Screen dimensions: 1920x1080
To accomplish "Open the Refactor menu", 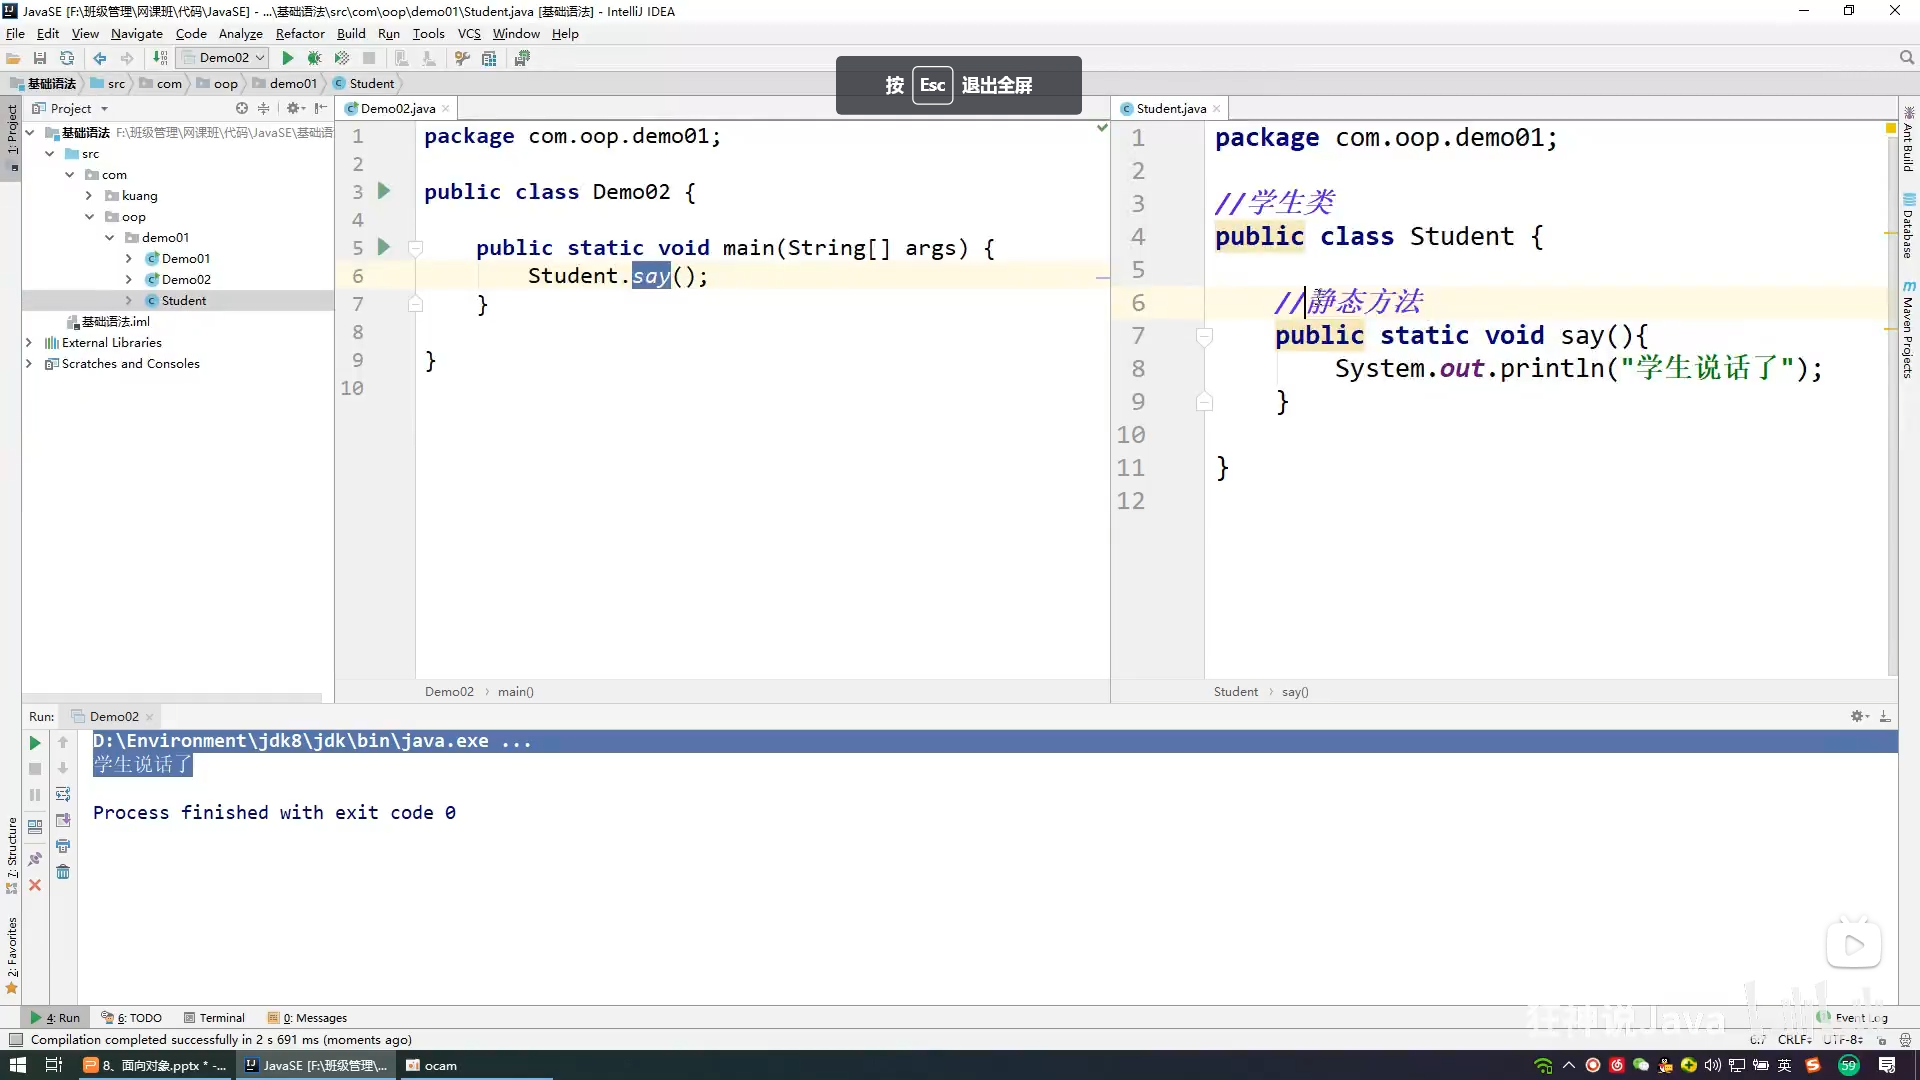I will [x=300, y=33].
